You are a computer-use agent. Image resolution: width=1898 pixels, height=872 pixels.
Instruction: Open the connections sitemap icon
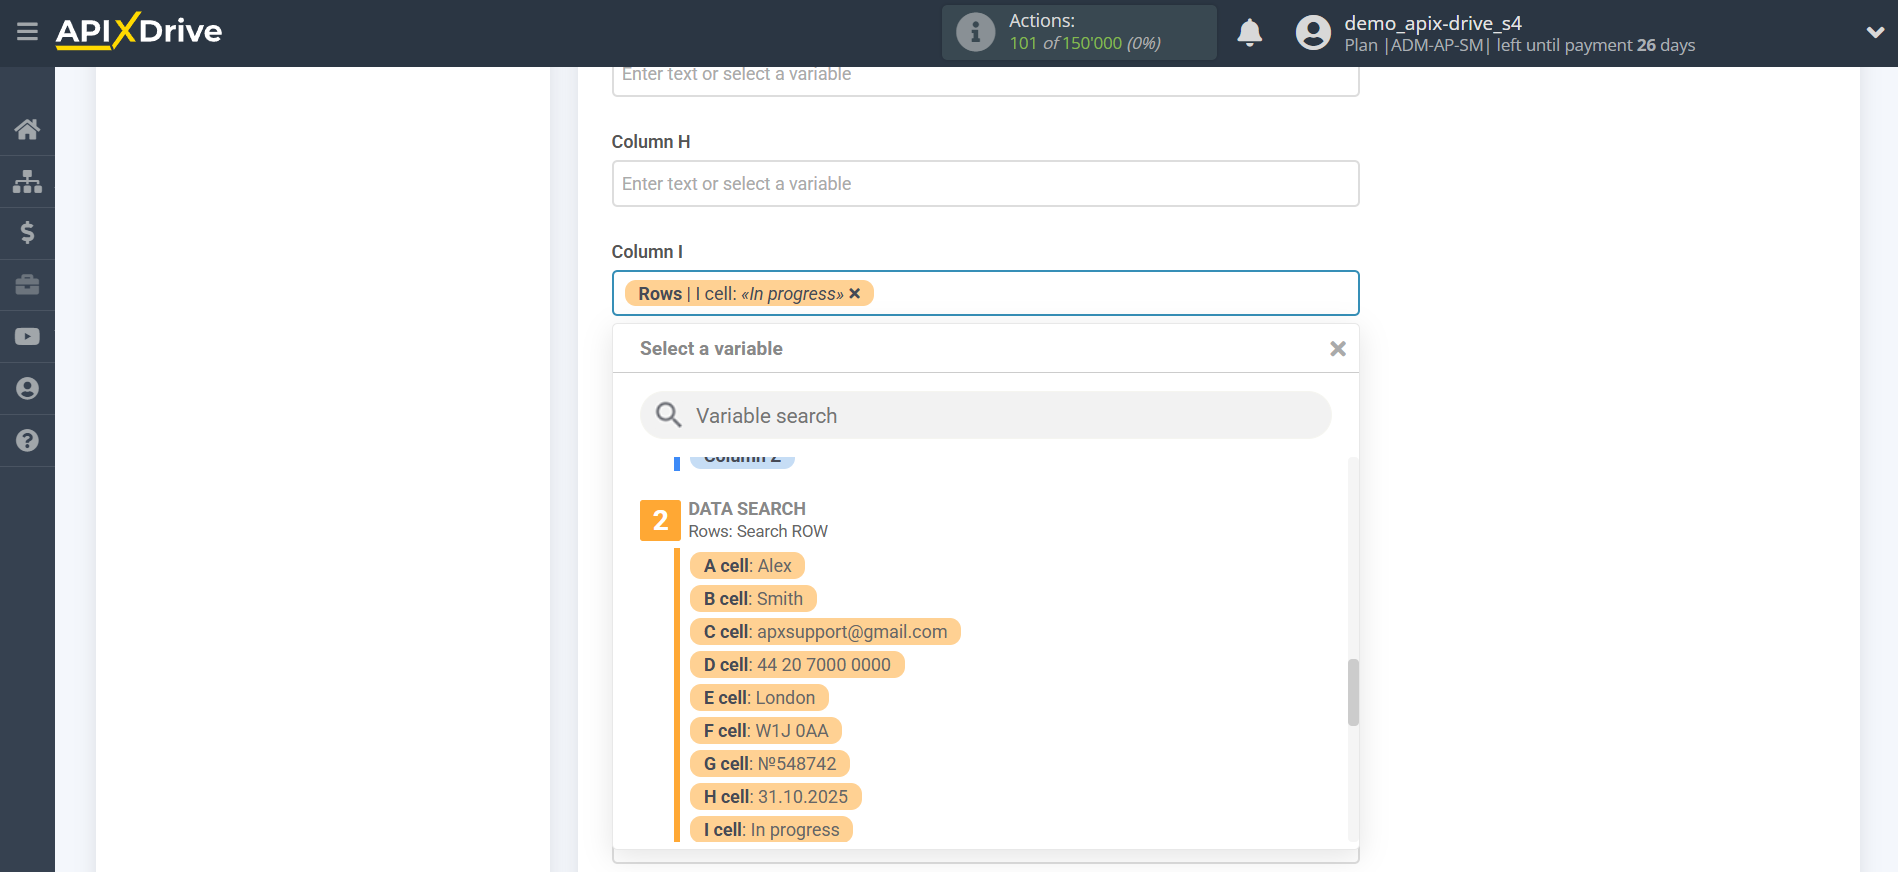coord(27,181)
